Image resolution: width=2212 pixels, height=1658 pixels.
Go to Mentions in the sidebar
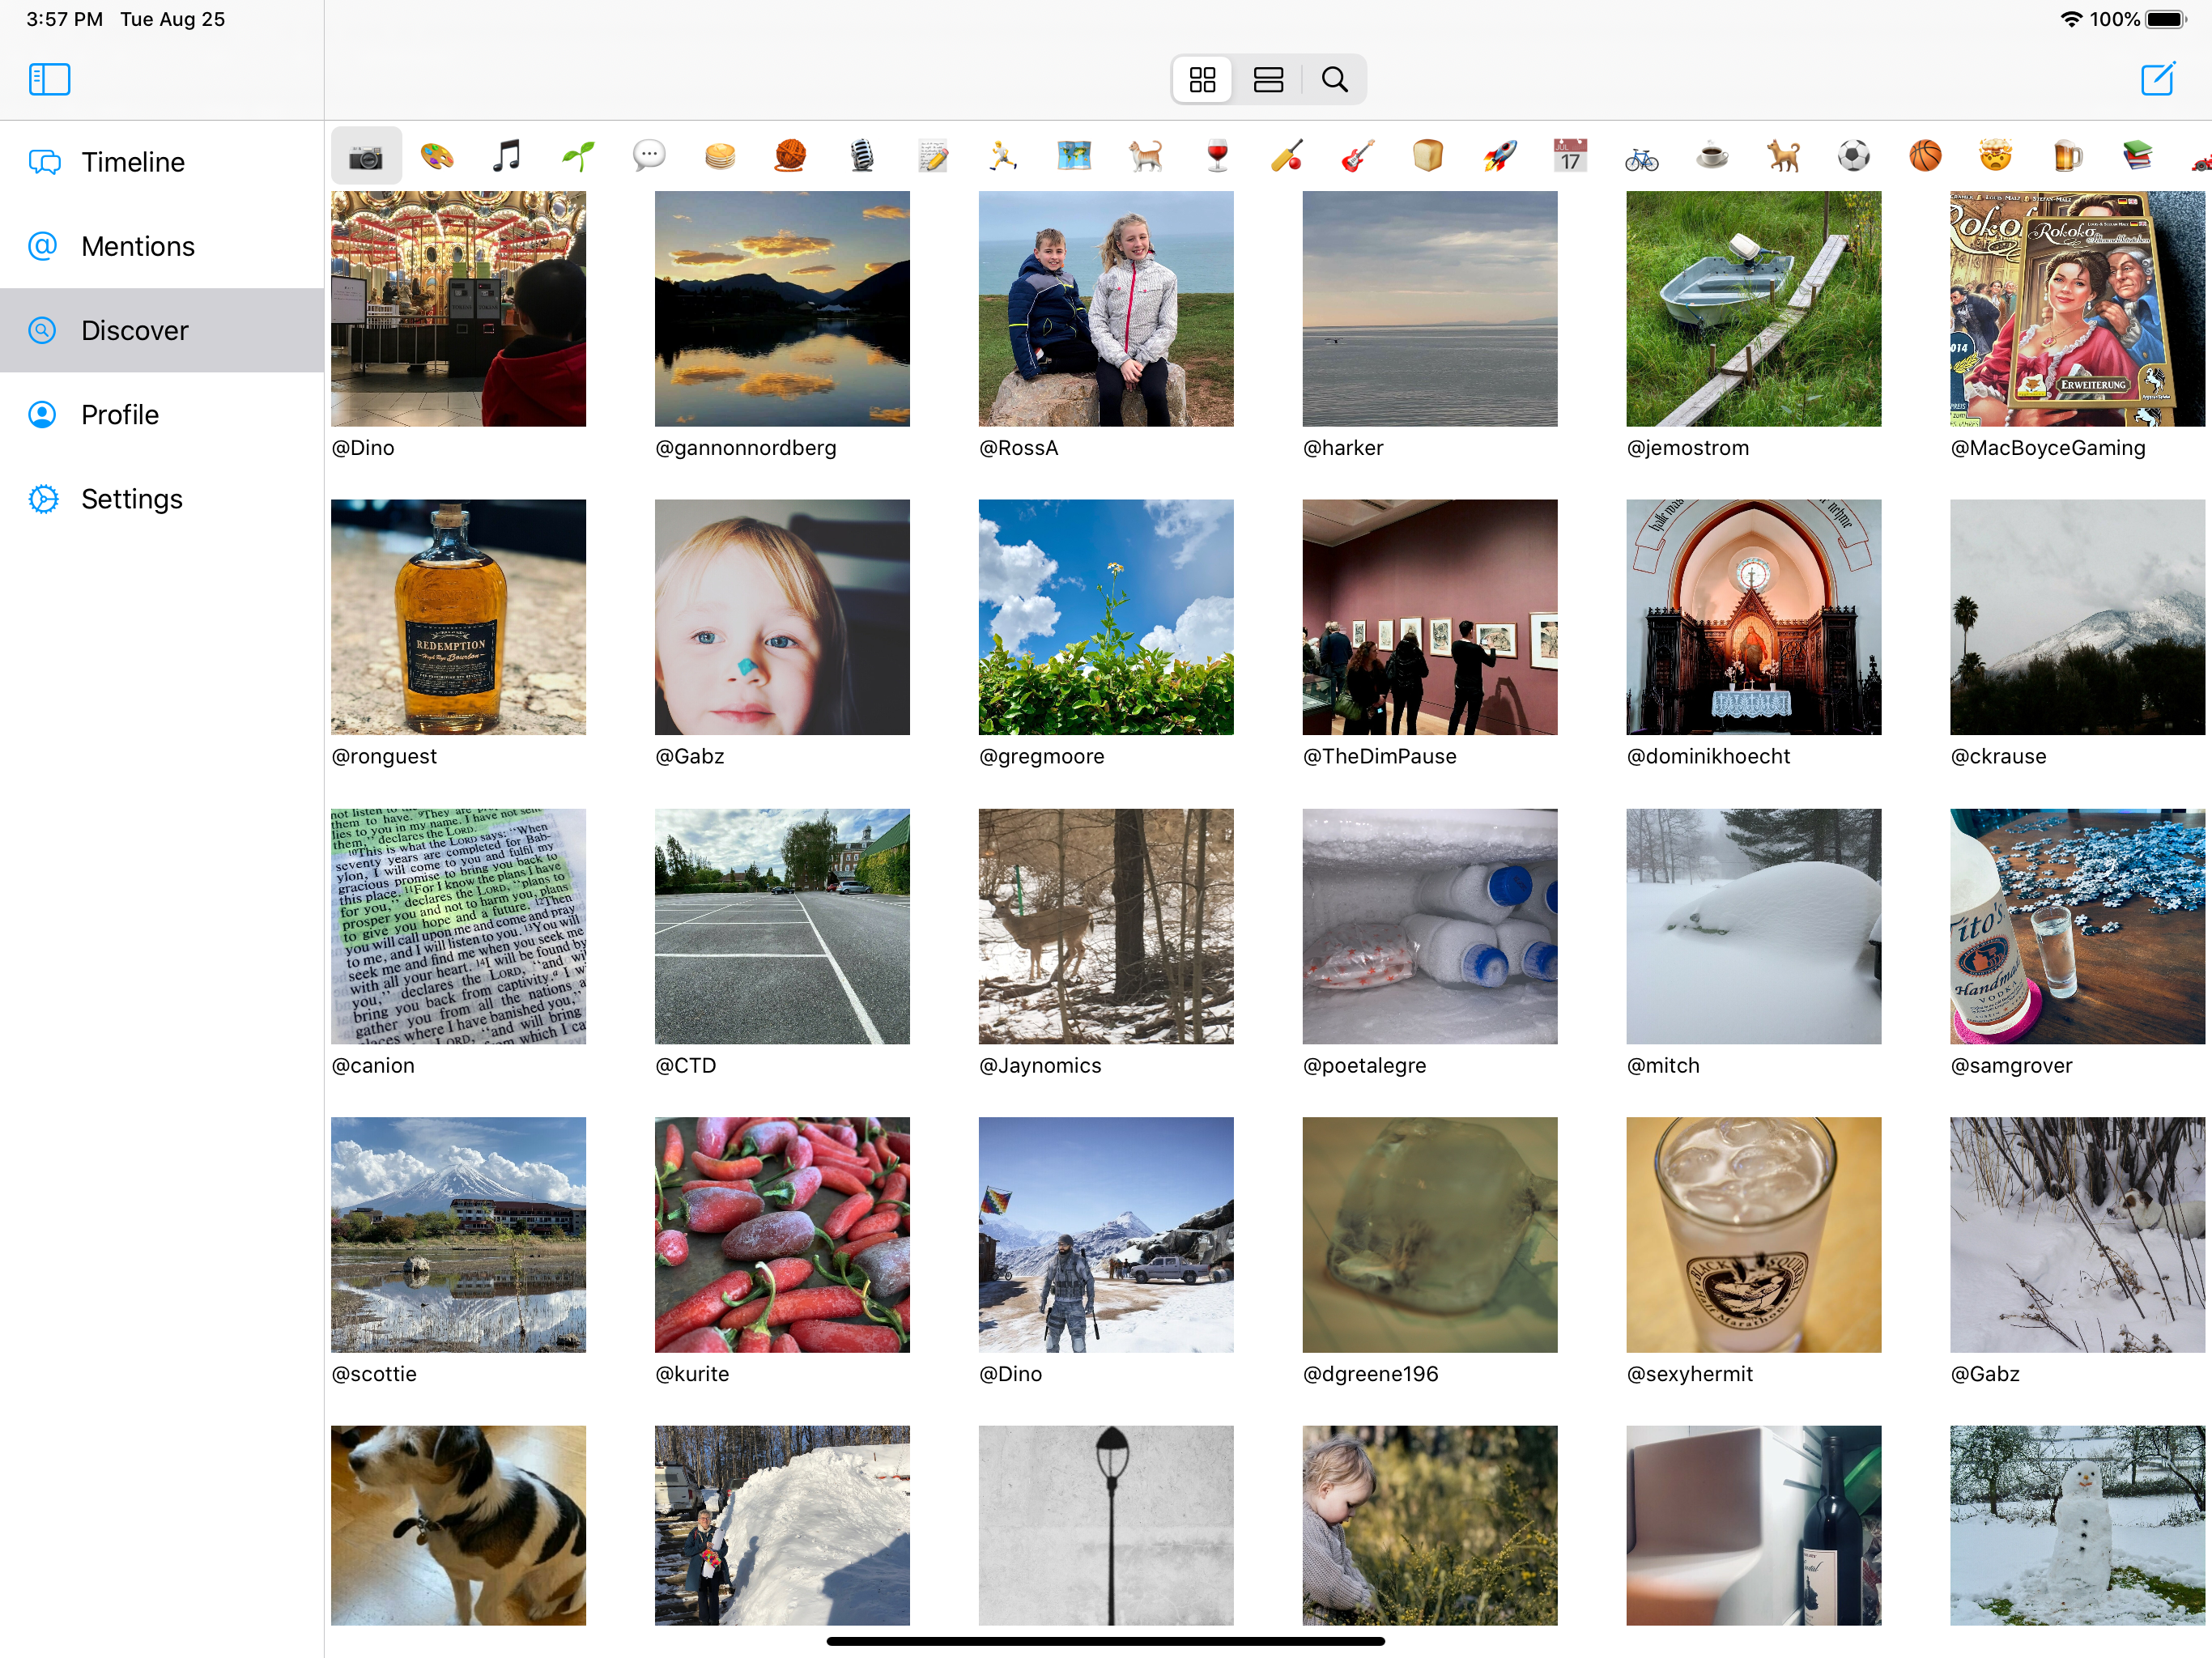click(138, 246)
